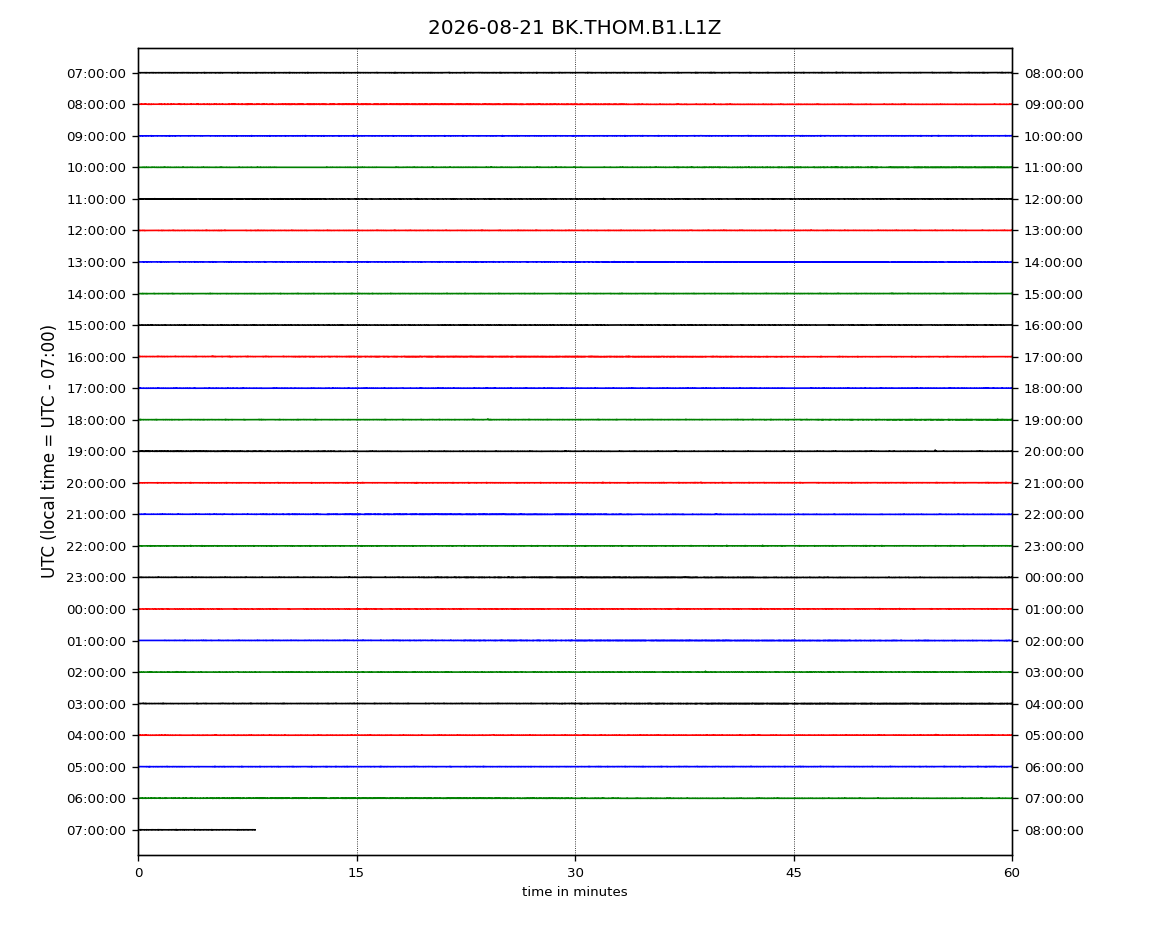
Task: Click the 12:00:00 label on the right axis
Action: coord(1054,200)
